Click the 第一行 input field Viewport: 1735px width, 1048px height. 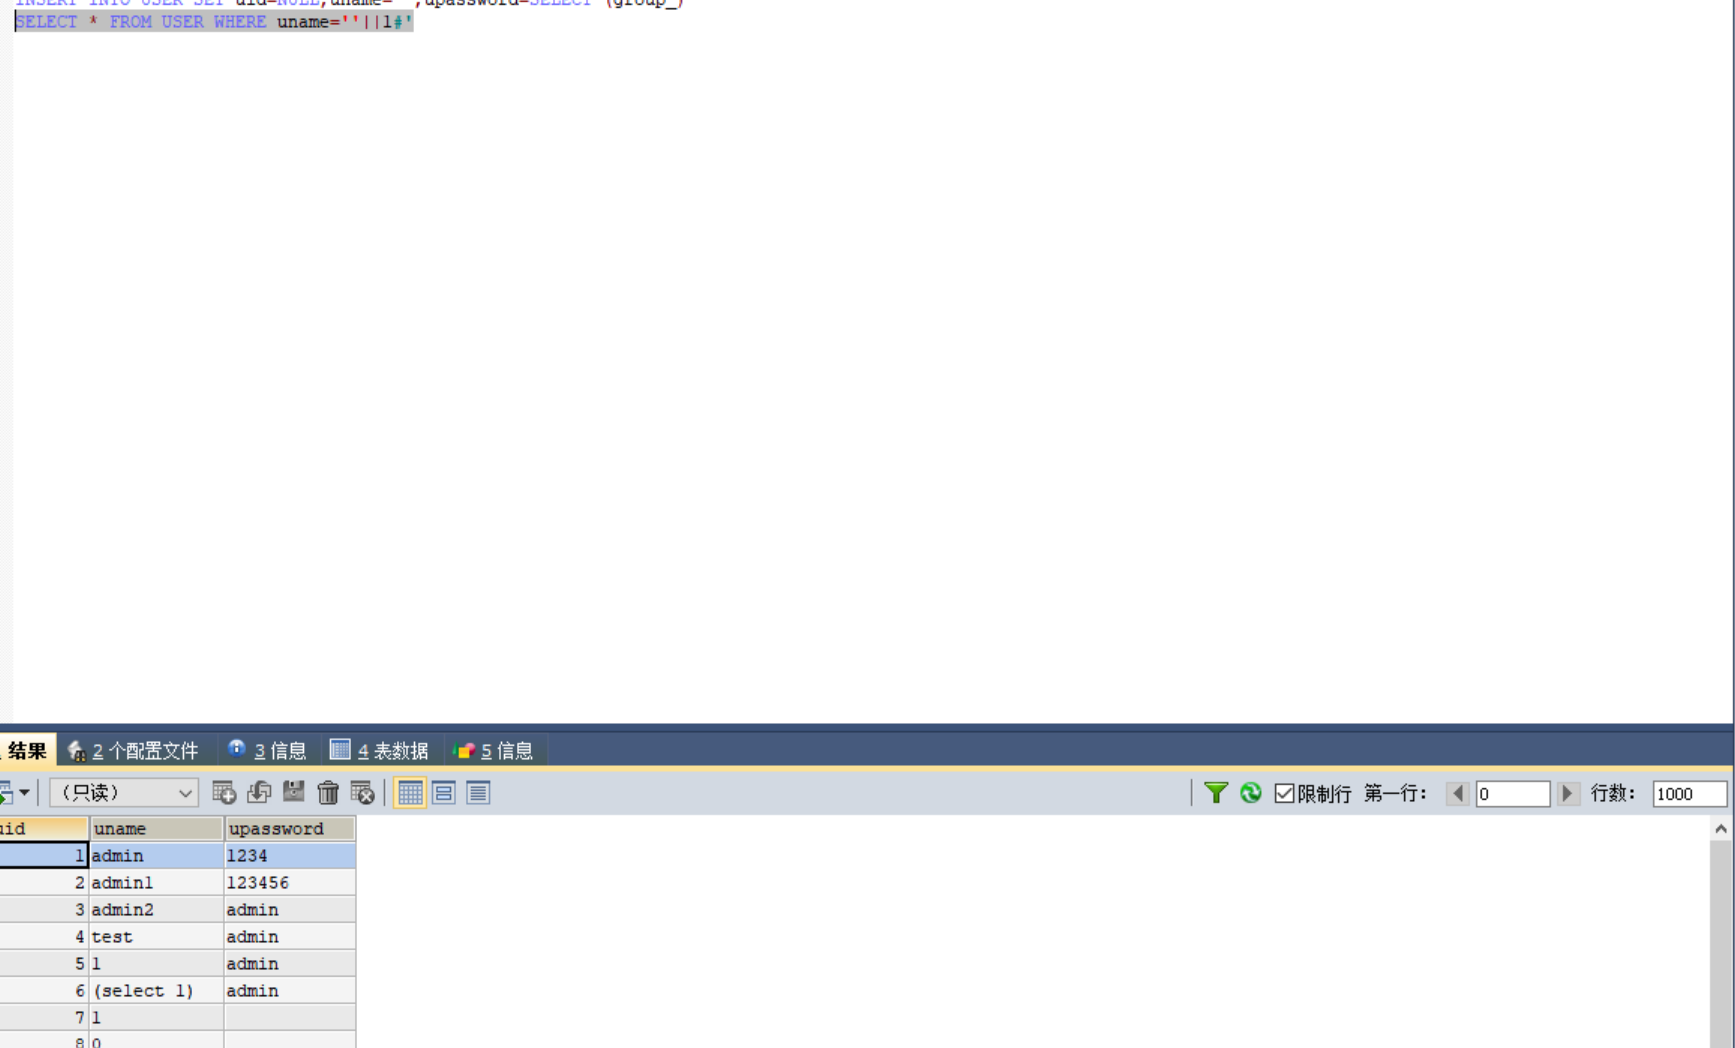click(x=1512, y=793)
